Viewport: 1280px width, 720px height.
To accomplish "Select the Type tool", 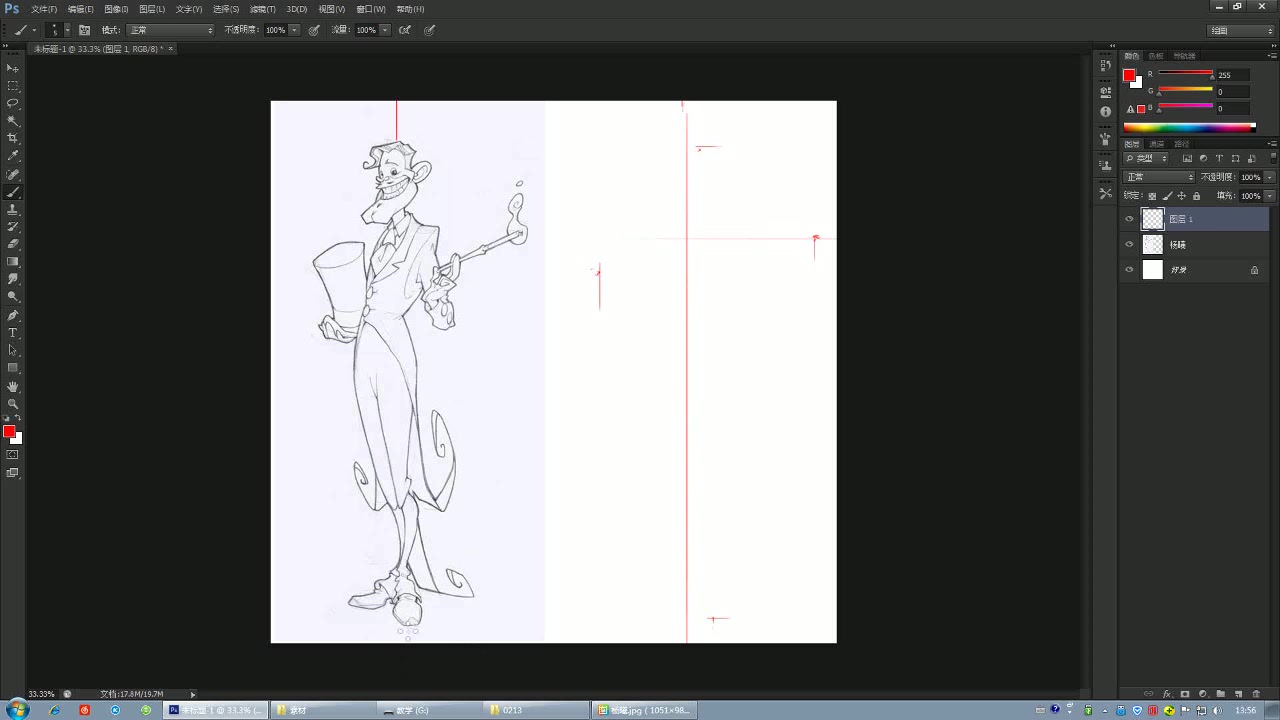I will (13, 332).
